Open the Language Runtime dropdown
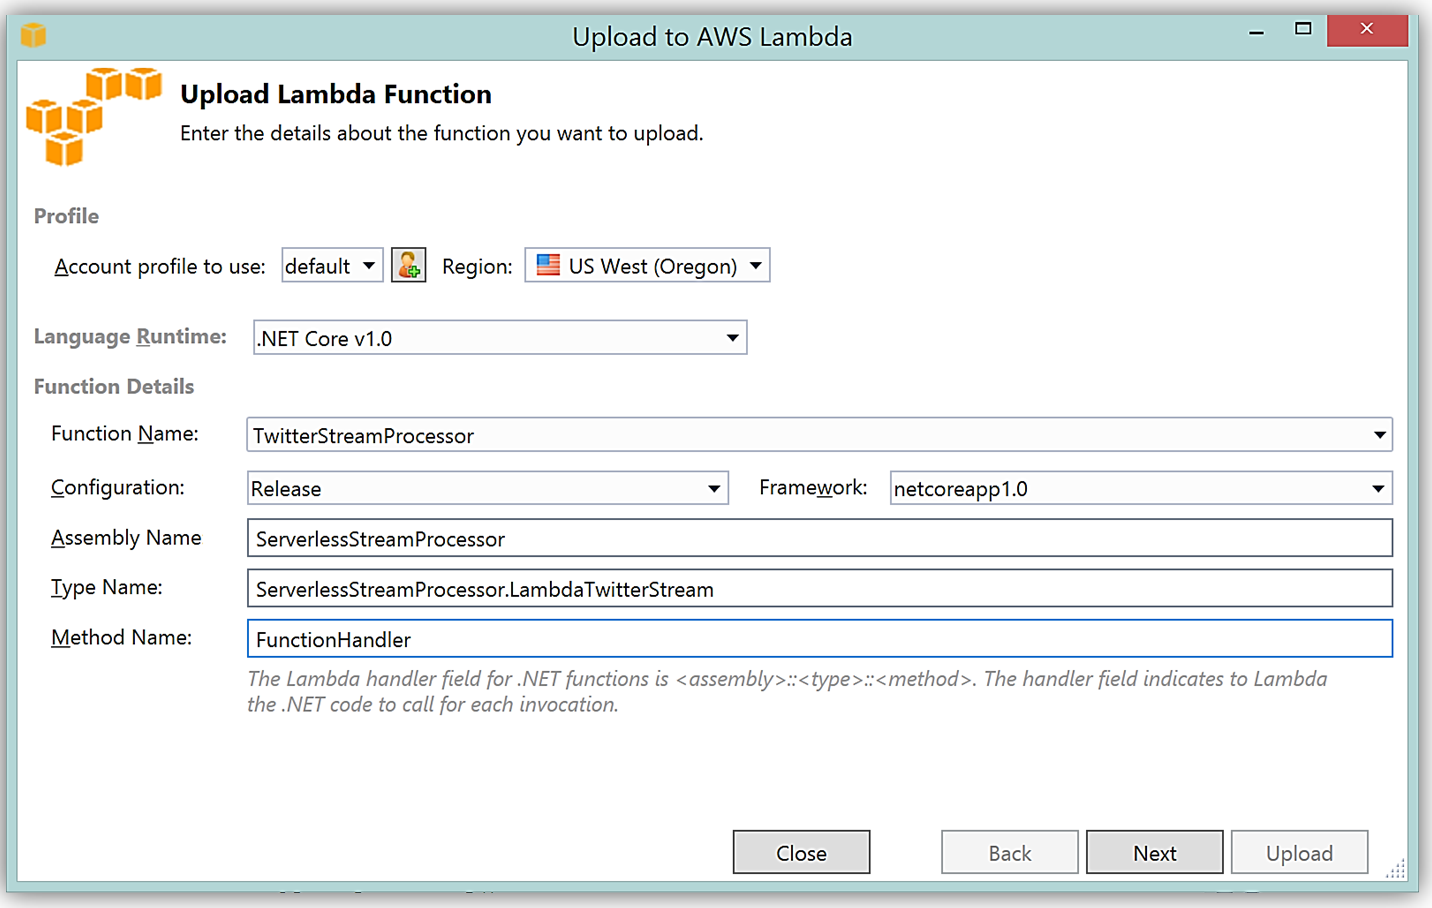The image size is (1432, 908). pyautogui.click(x=499, y=338)
